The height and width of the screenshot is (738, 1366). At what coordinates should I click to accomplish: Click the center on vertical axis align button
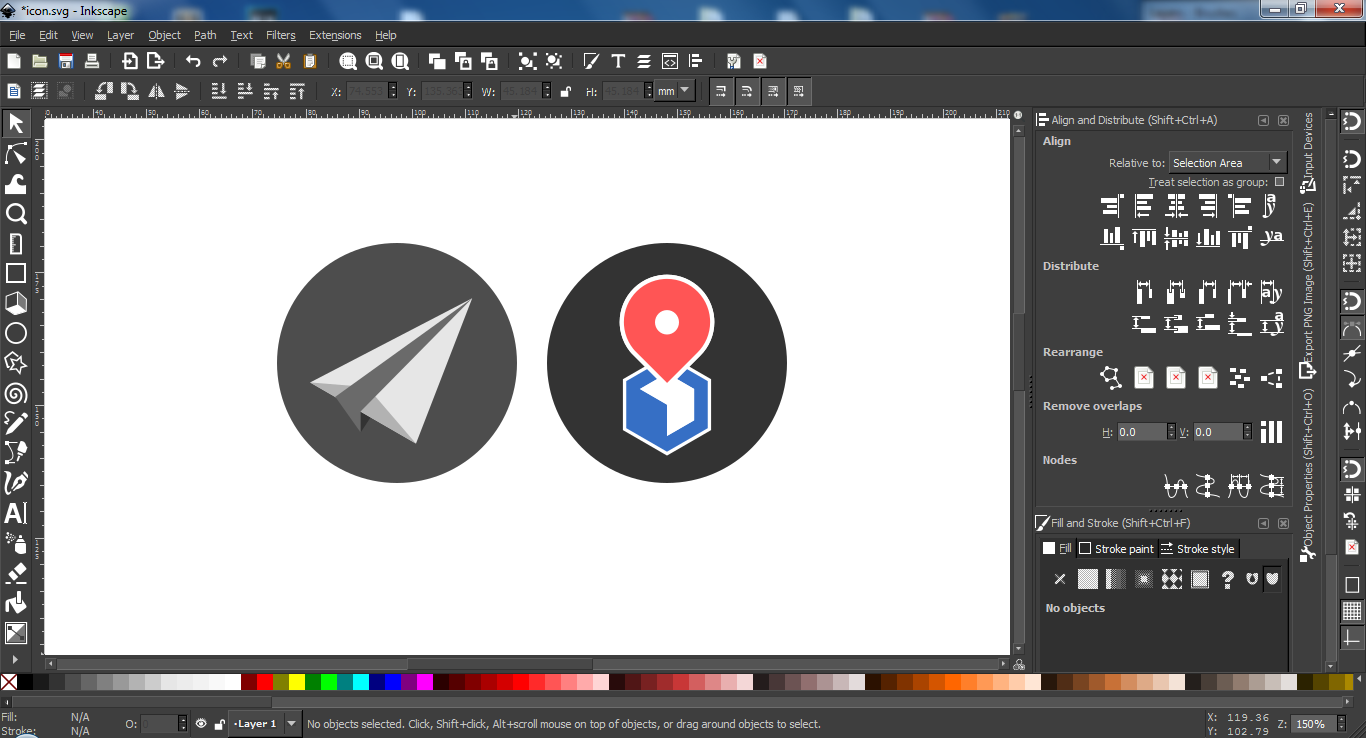point(1177,206)
